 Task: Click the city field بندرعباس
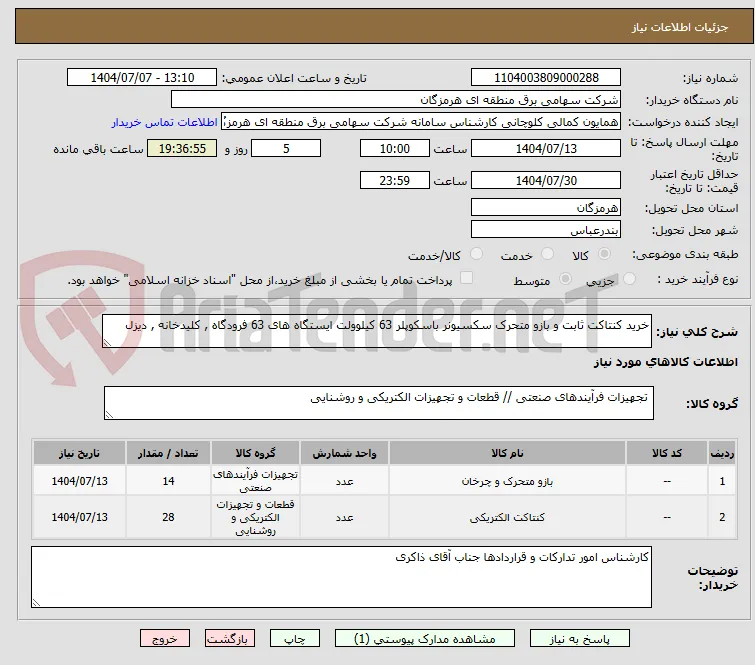coord(546,230)
